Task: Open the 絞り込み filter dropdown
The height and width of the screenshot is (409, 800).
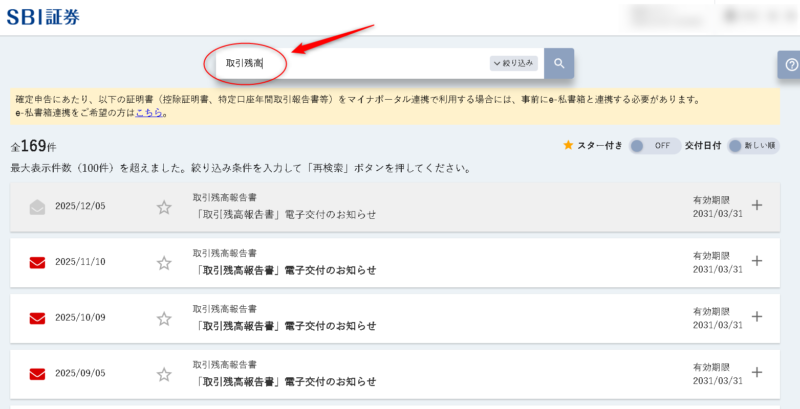Action: pyautogui.click(x=514, y=63)
